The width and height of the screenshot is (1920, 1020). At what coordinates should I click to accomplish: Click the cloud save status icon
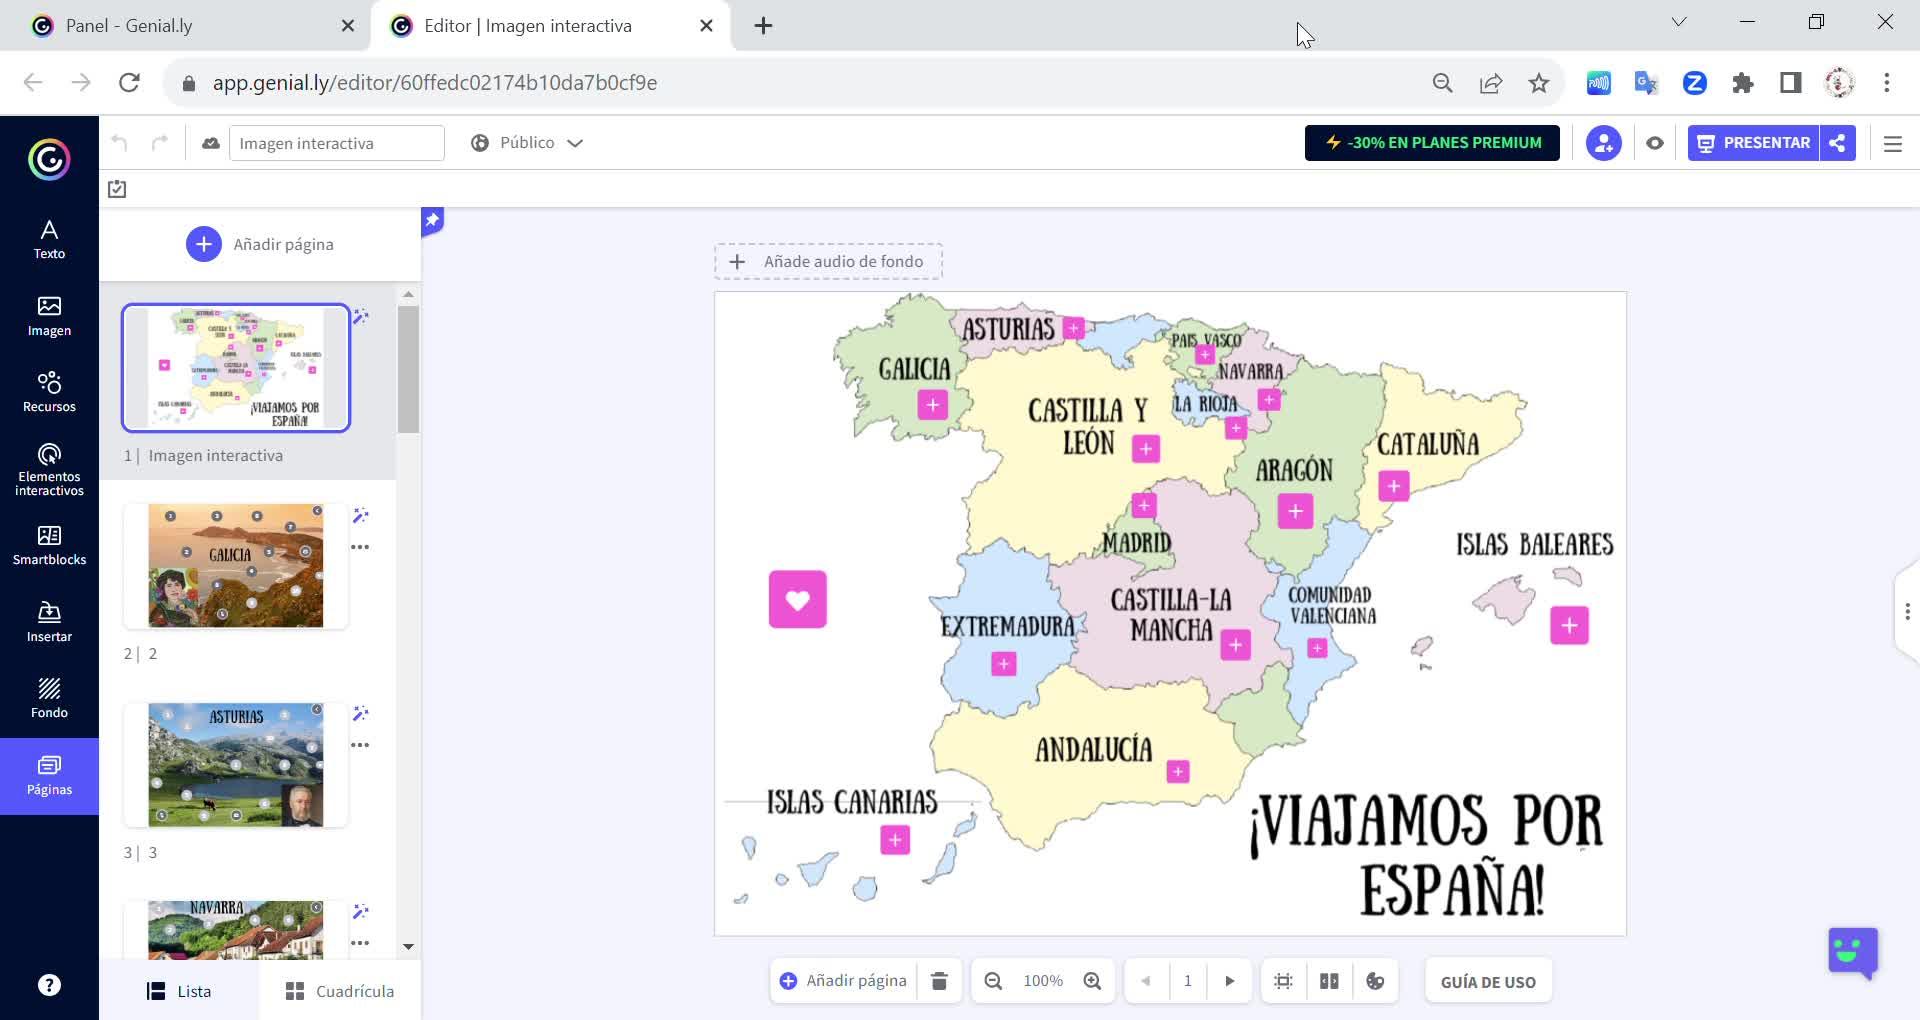pyautogui.click(x=211, y=143)
